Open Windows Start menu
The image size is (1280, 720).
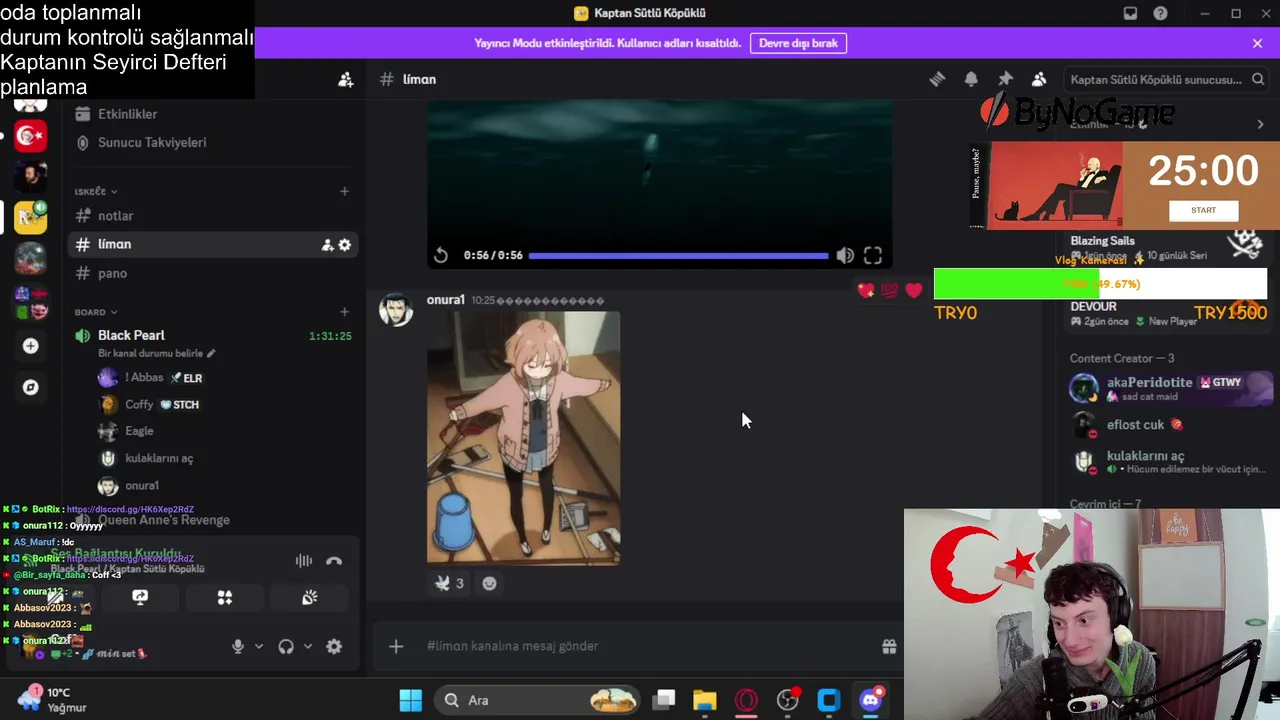(x=410, y=700)
